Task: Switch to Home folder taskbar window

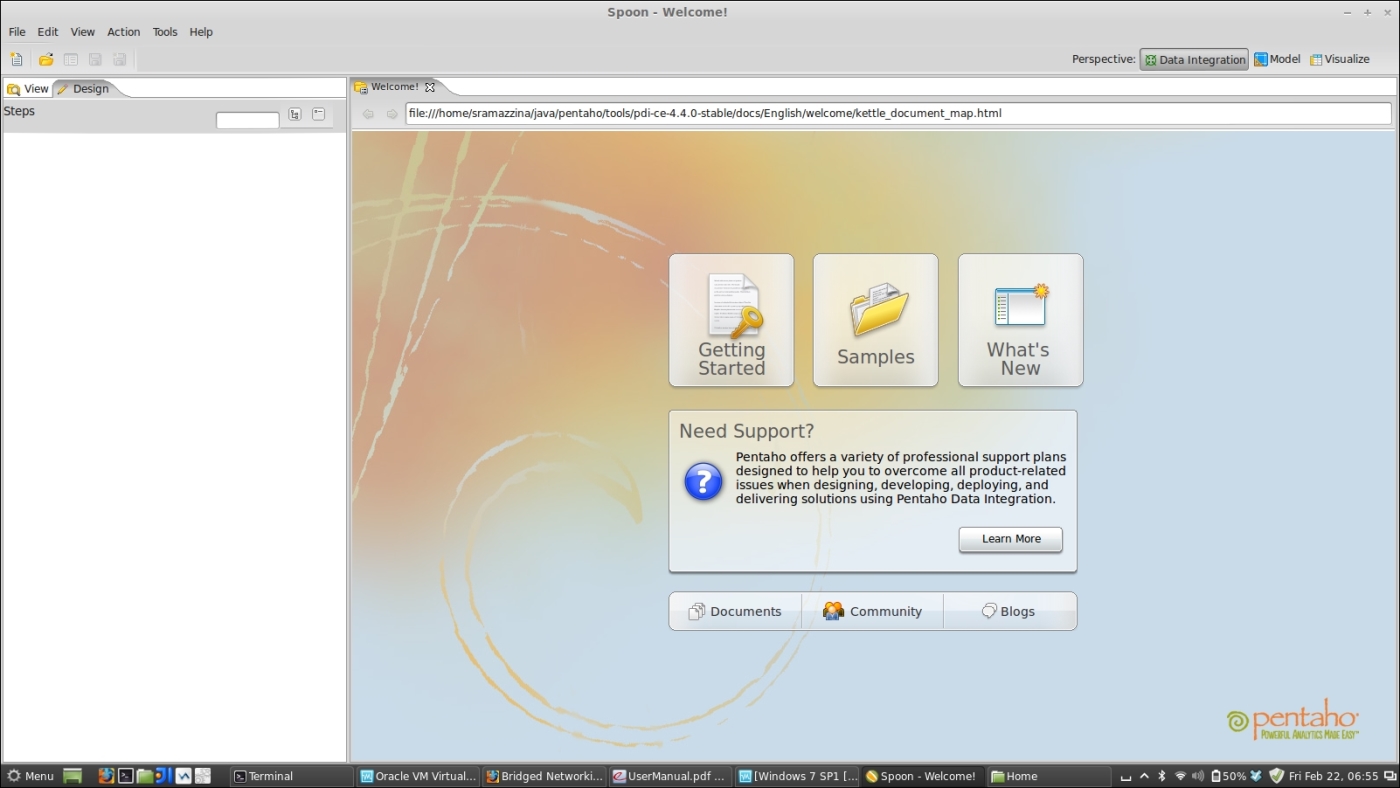Action: 1049,776
